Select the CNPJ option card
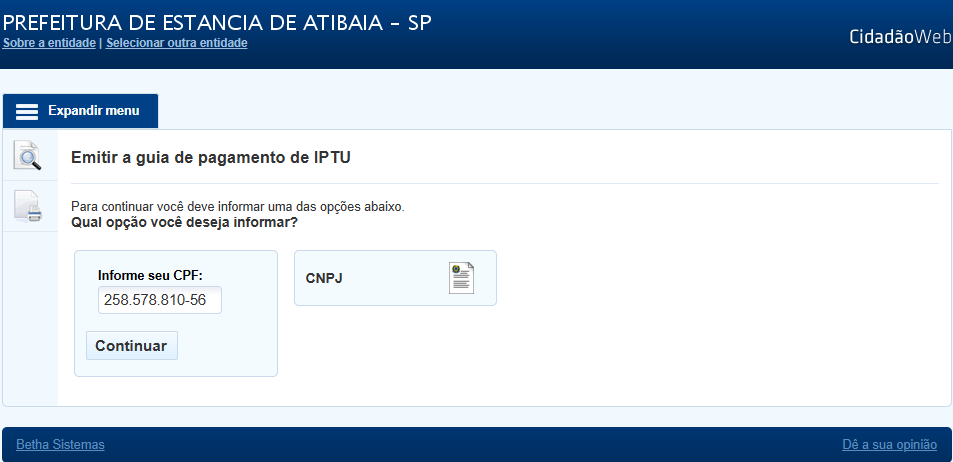 click(x=395, y=278)
